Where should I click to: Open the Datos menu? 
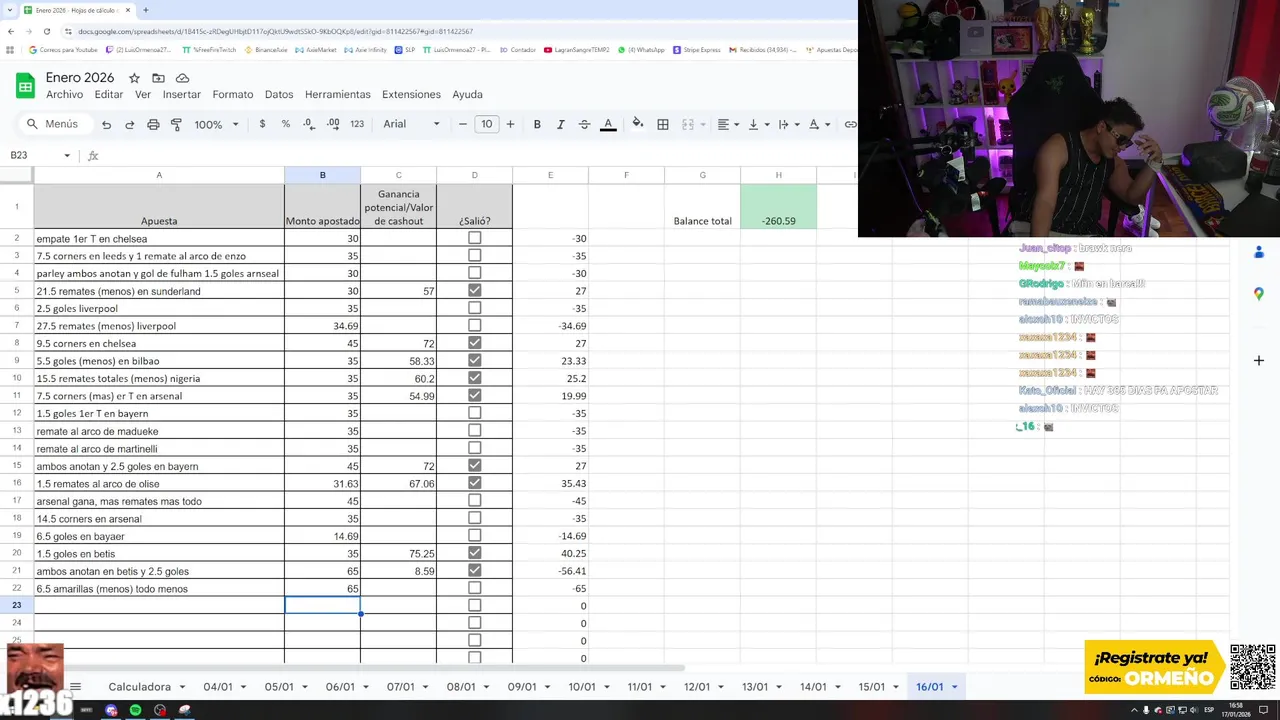(279, 94)
